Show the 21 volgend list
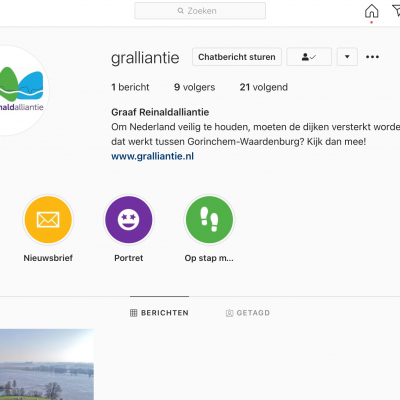Viewport: 400px width, 400px height. (x=263, y=87)
